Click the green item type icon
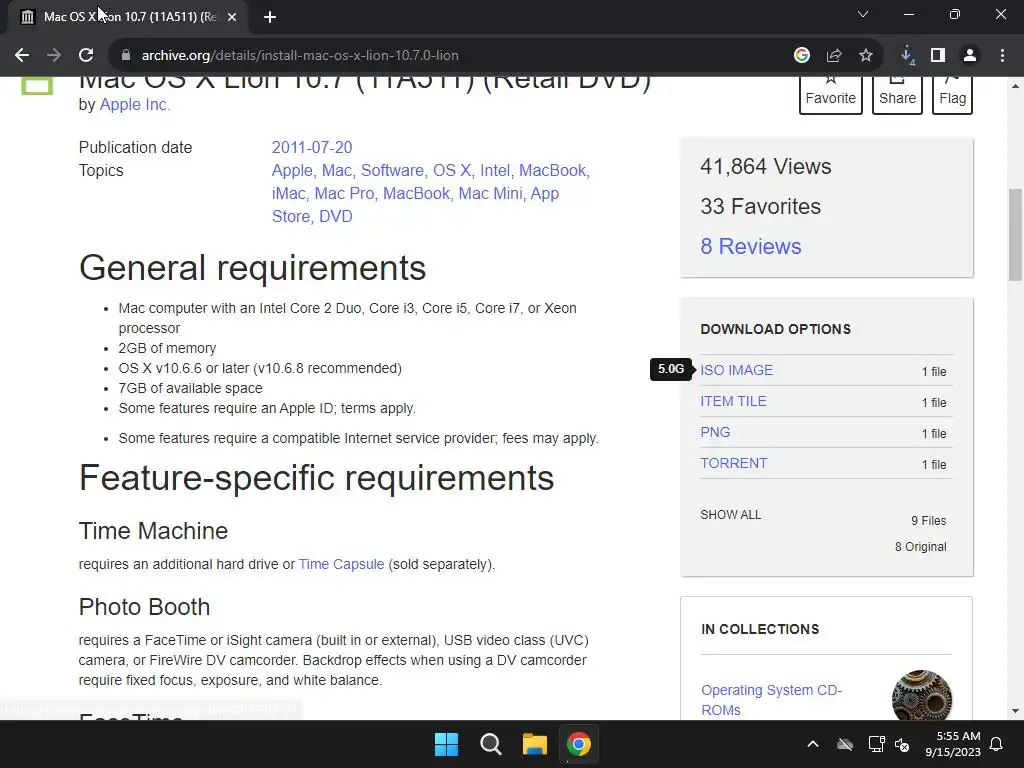 (37, 86)
